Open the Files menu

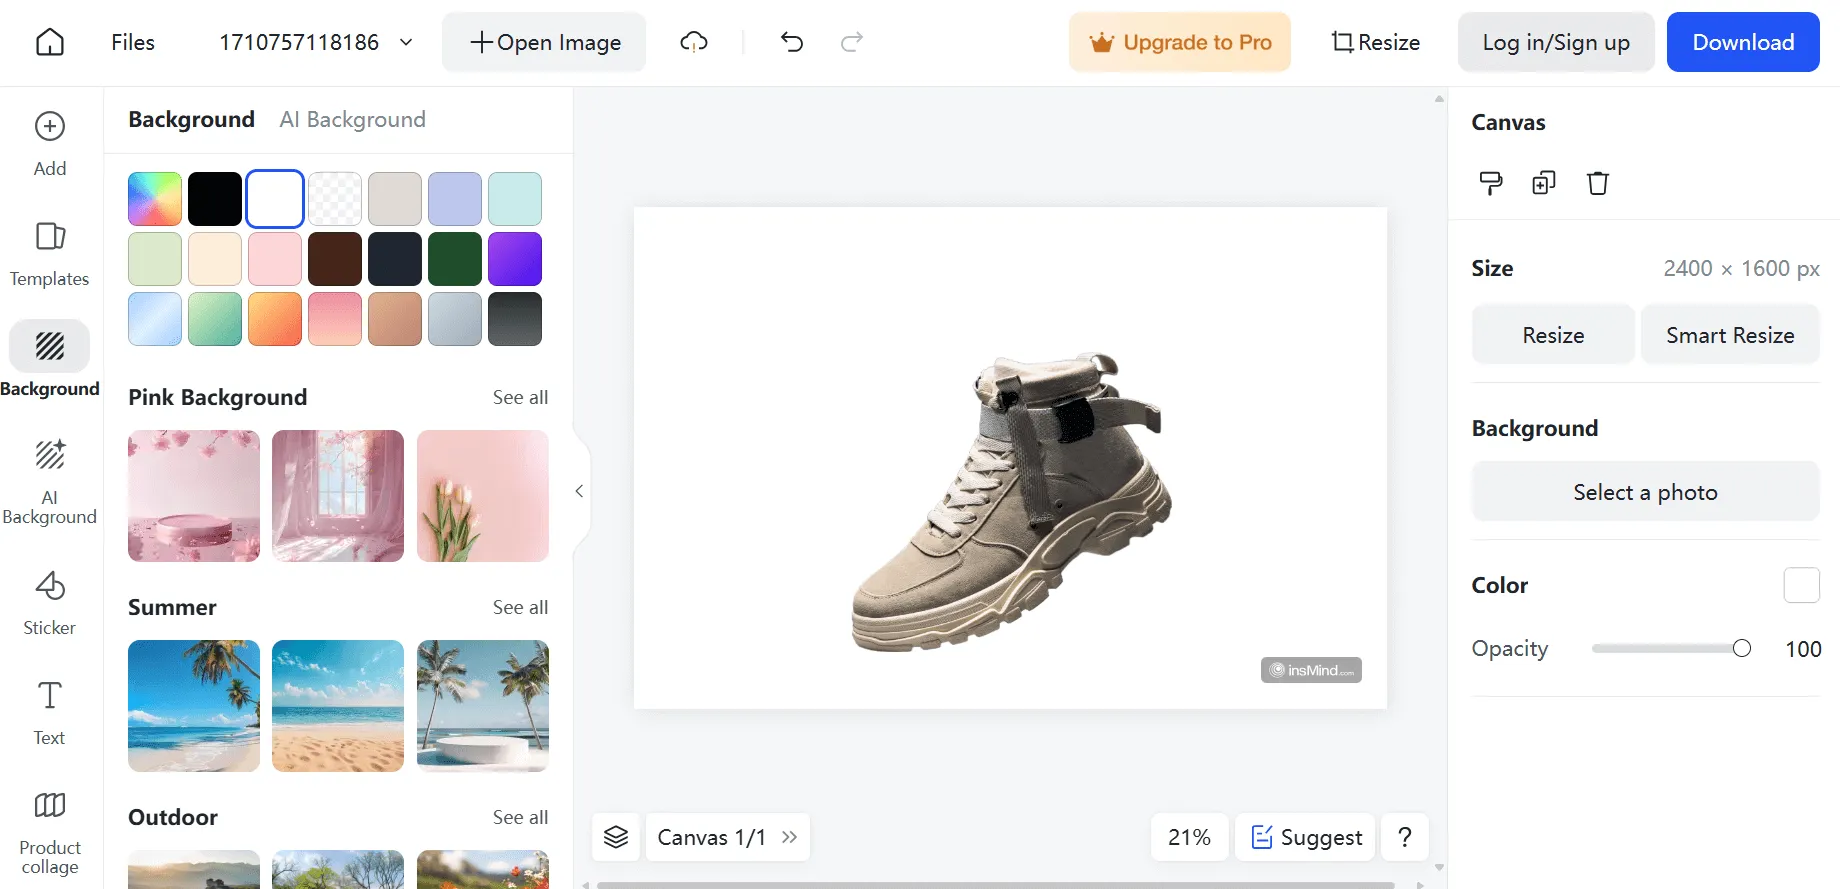click(133, 42)
